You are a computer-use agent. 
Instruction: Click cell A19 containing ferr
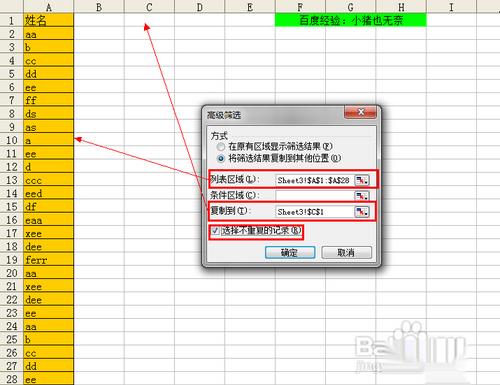point(49,260)
